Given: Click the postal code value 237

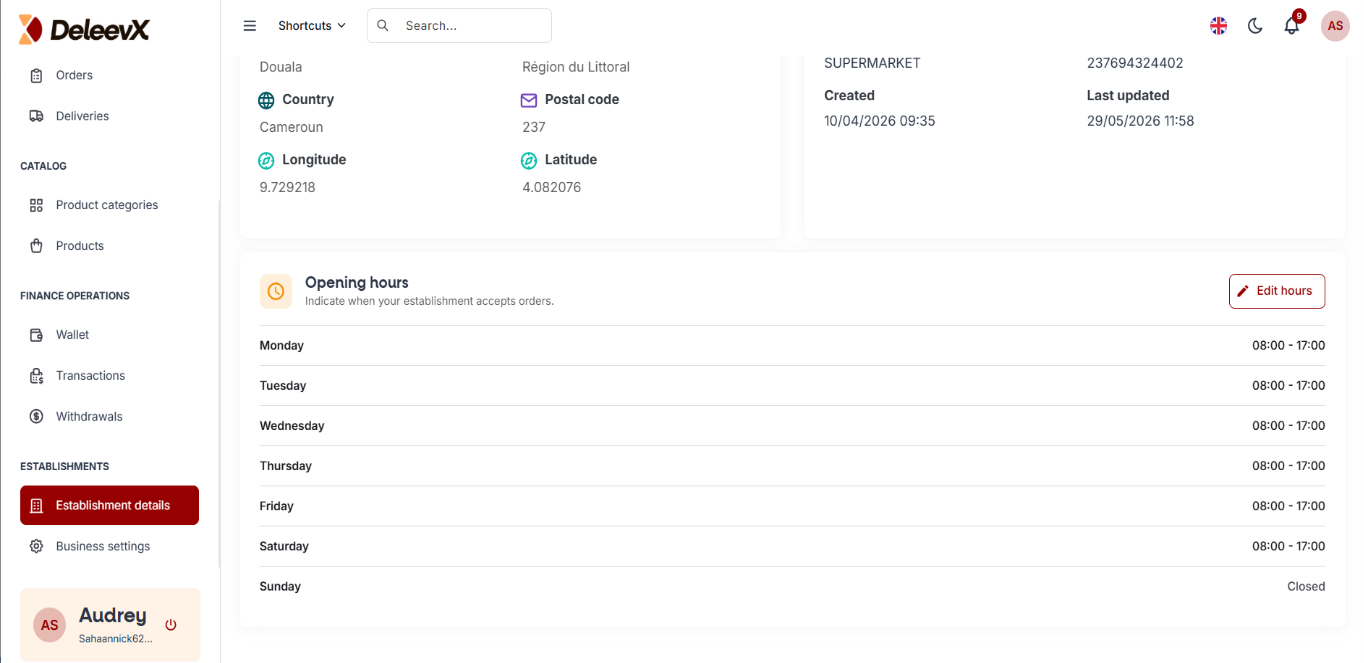Looking at the screenshot, I should [x=534, y=127].
